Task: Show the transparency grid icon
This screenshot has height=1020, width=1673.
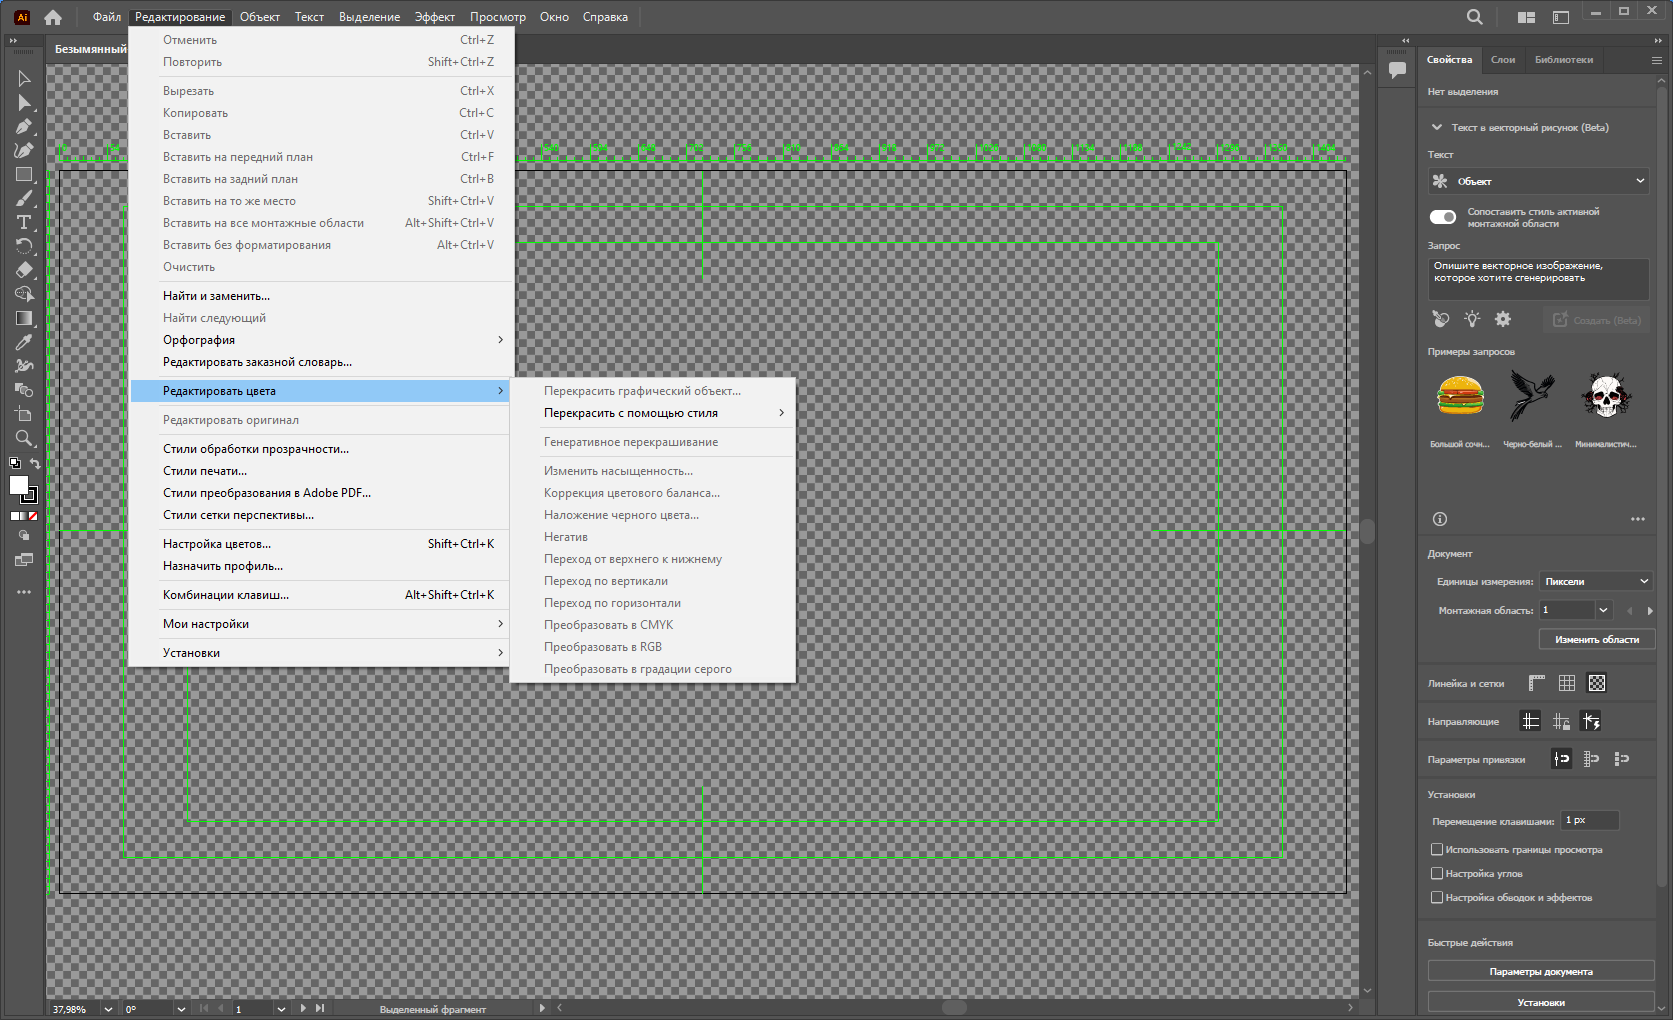Action: coord(1597,683)
